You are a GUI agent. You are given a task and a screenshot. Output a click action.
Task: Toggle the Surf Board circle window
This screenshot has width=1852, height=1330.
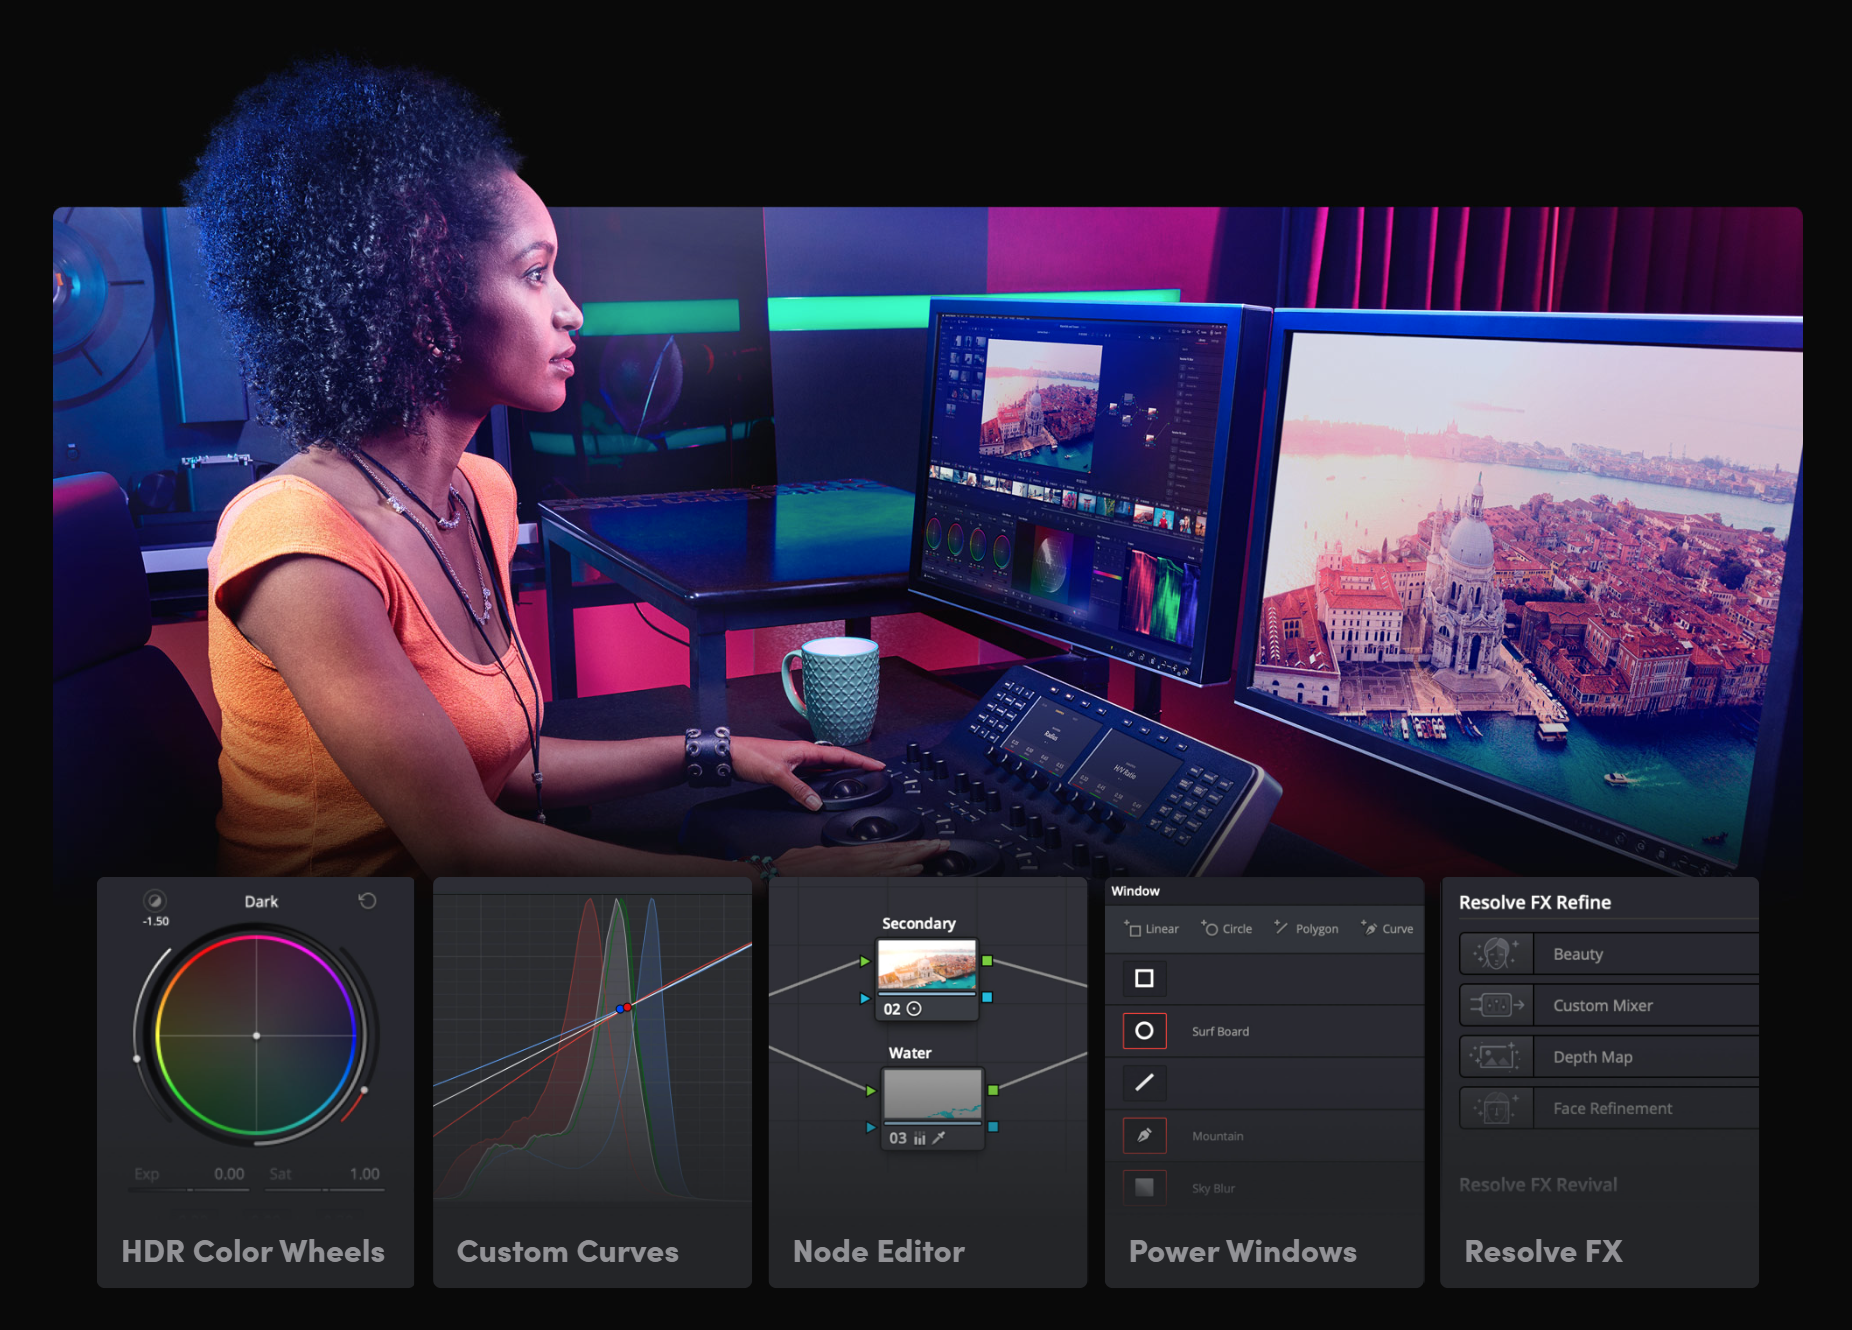[1144, 1031]
